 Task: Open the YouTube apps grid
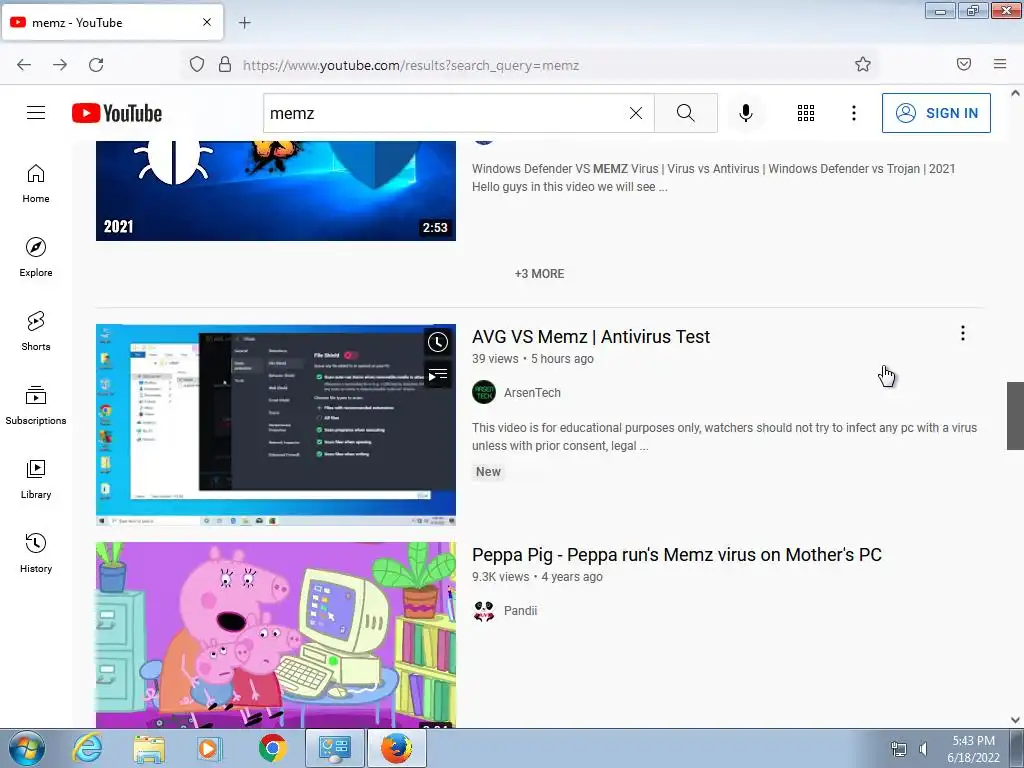tap(806, 113)
